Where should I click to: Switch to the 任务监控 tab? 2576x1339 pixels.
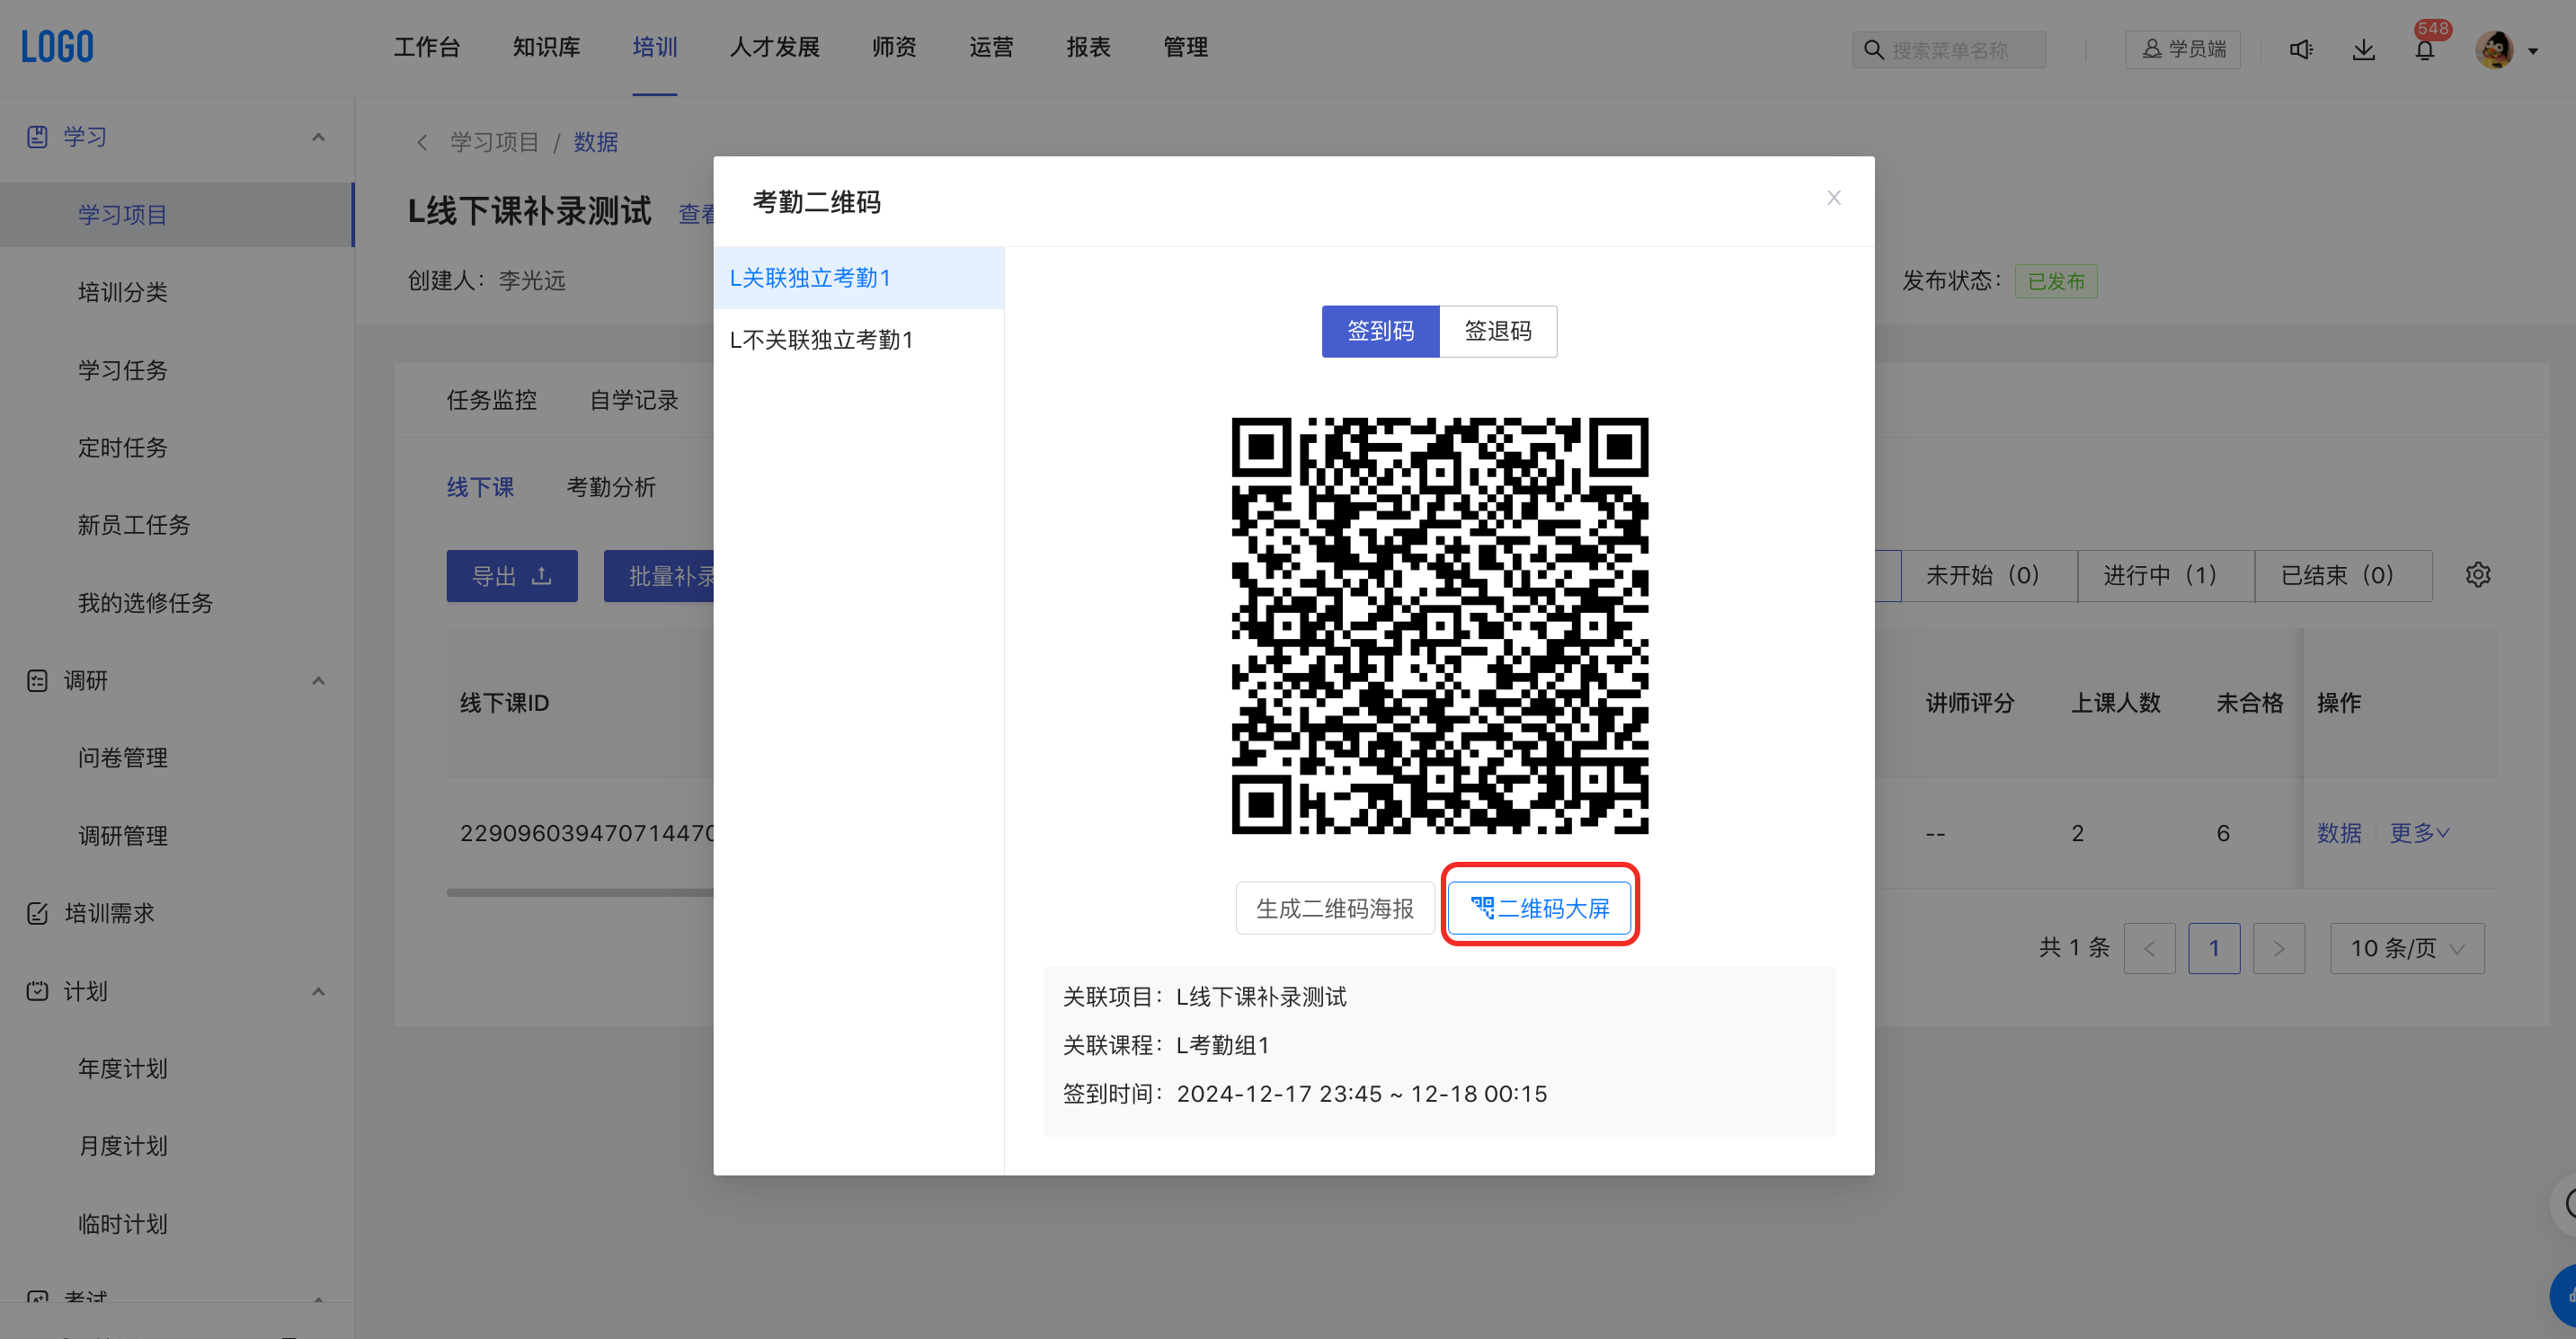(x=492, y=400)
